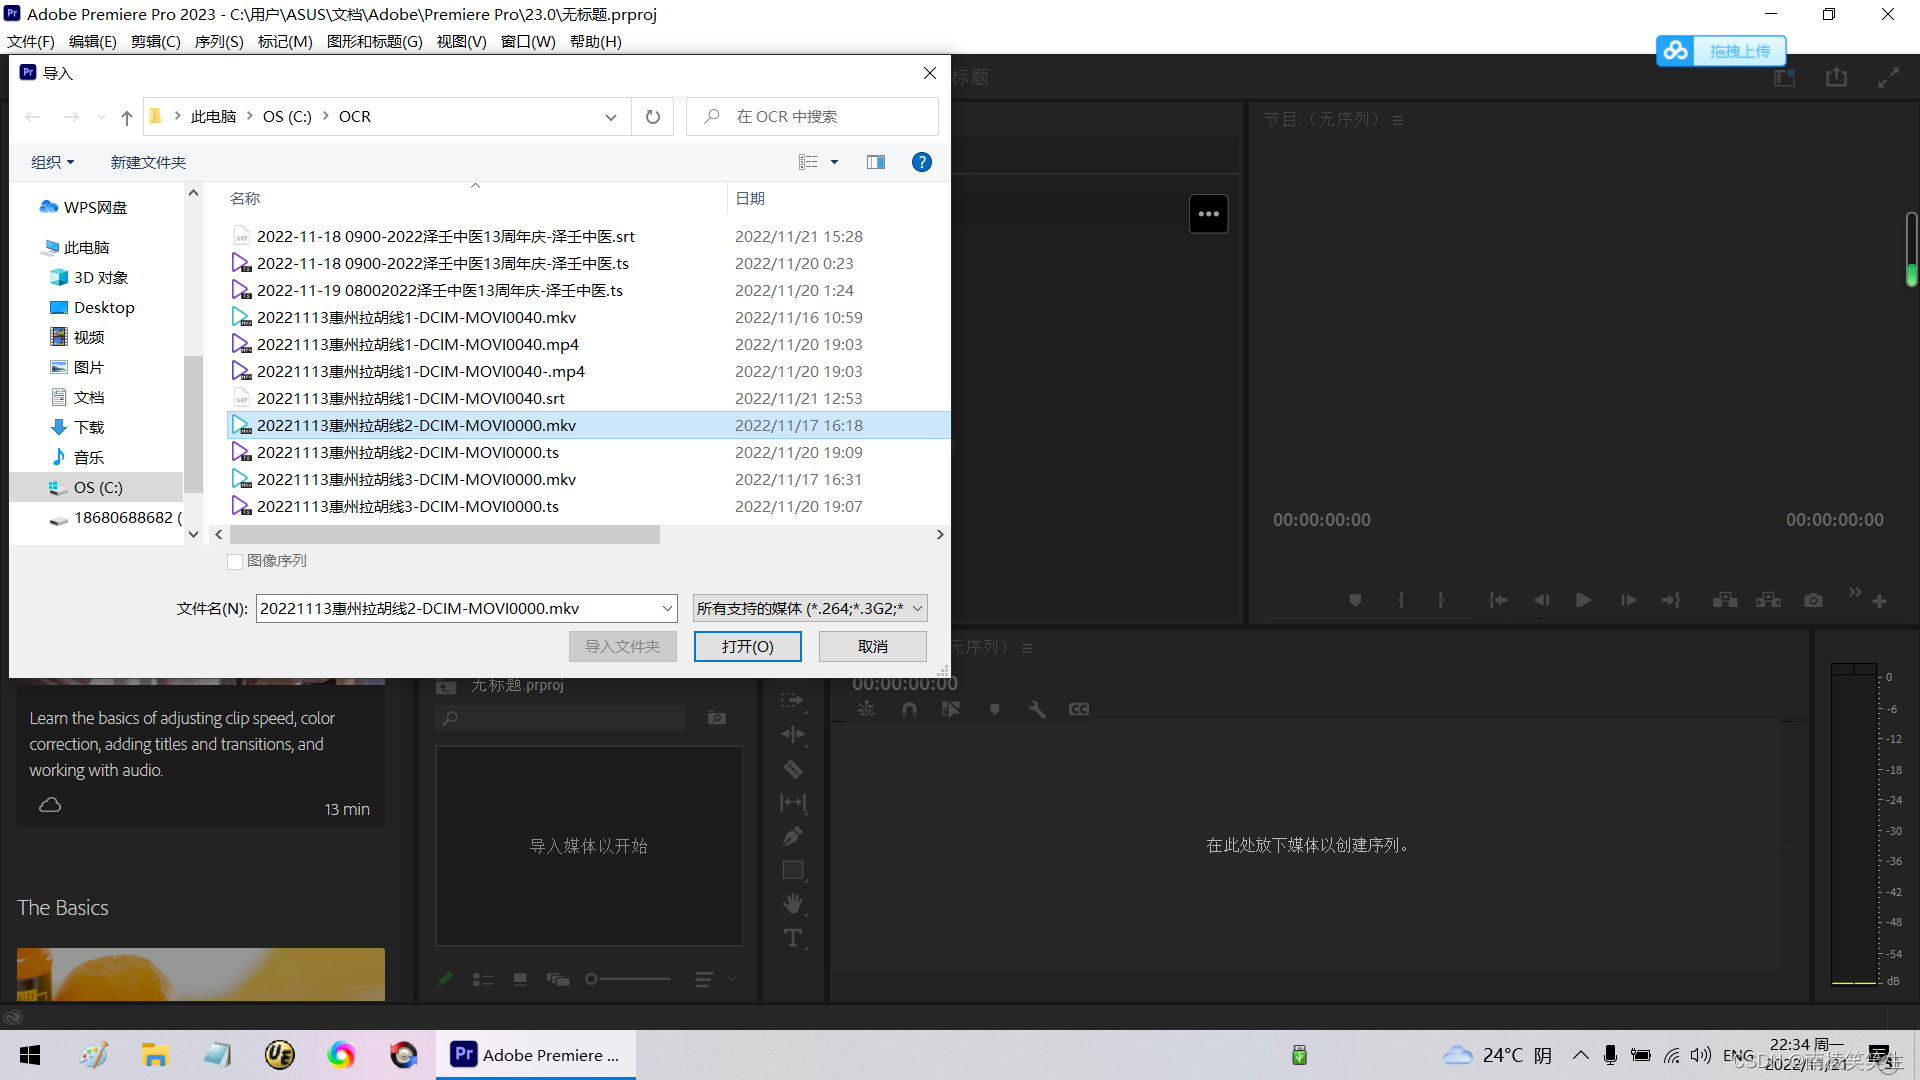Open the 剪辑(C) menu
The height and width of the screenshot is (1080, 1920).
point(156,42)
